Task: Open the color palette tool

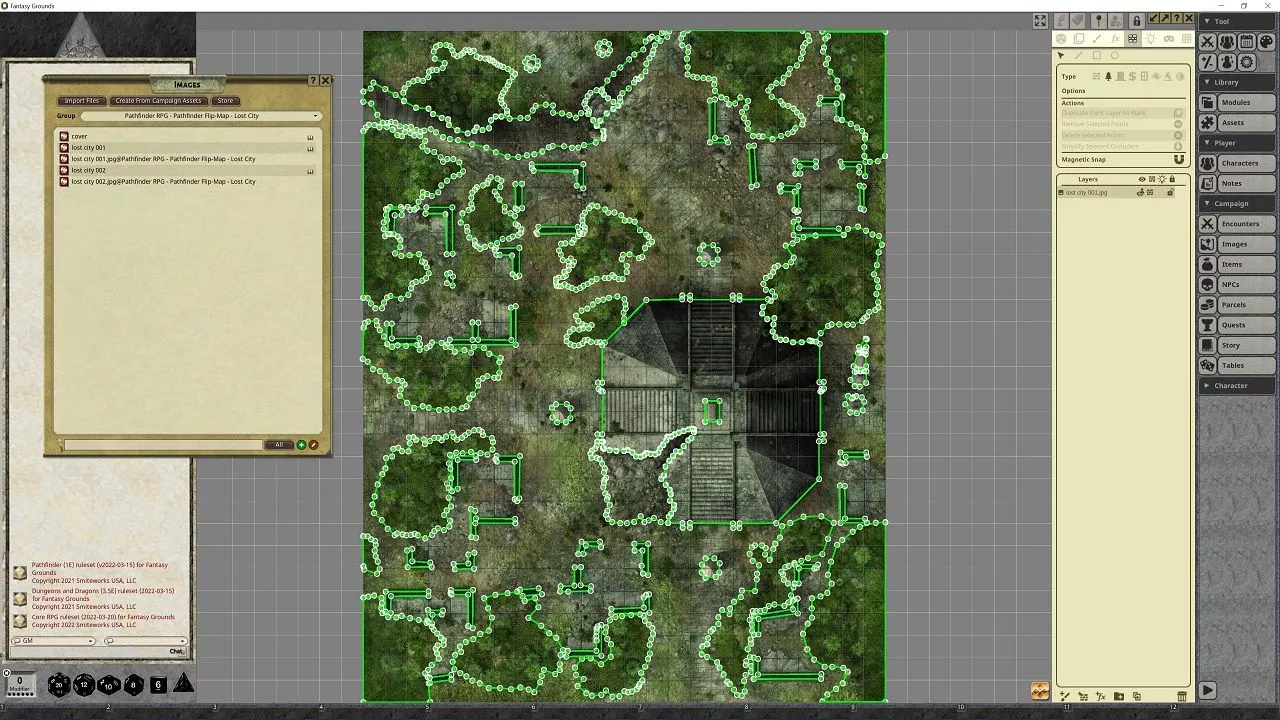Action: tap(1266, 42)
